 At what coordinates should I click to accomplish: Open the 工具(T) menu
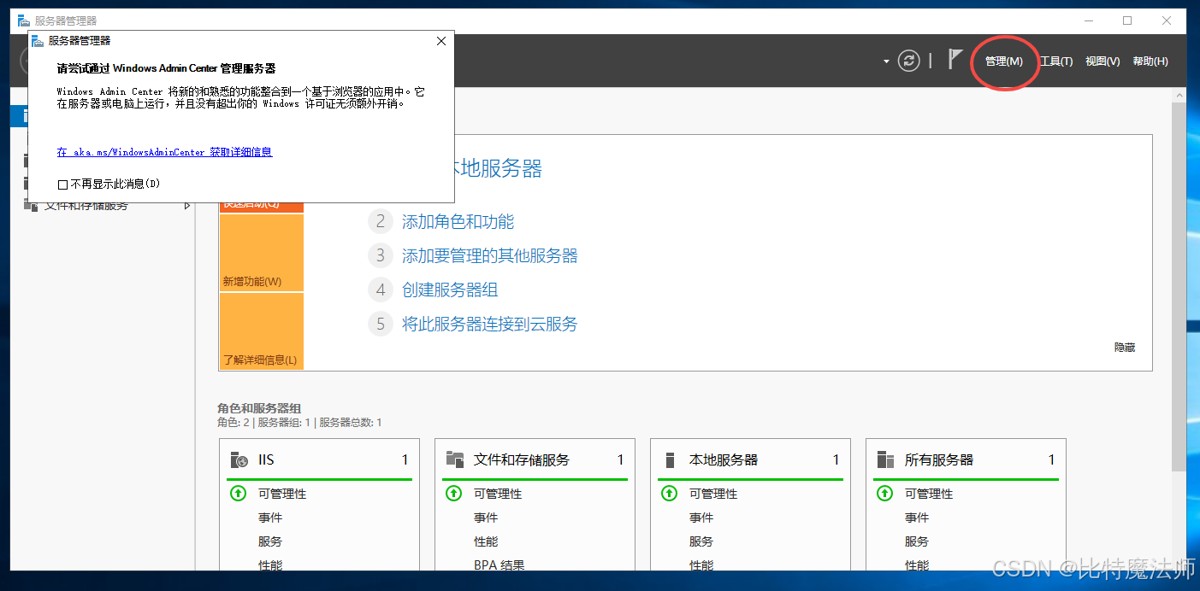click(1056, 61)
